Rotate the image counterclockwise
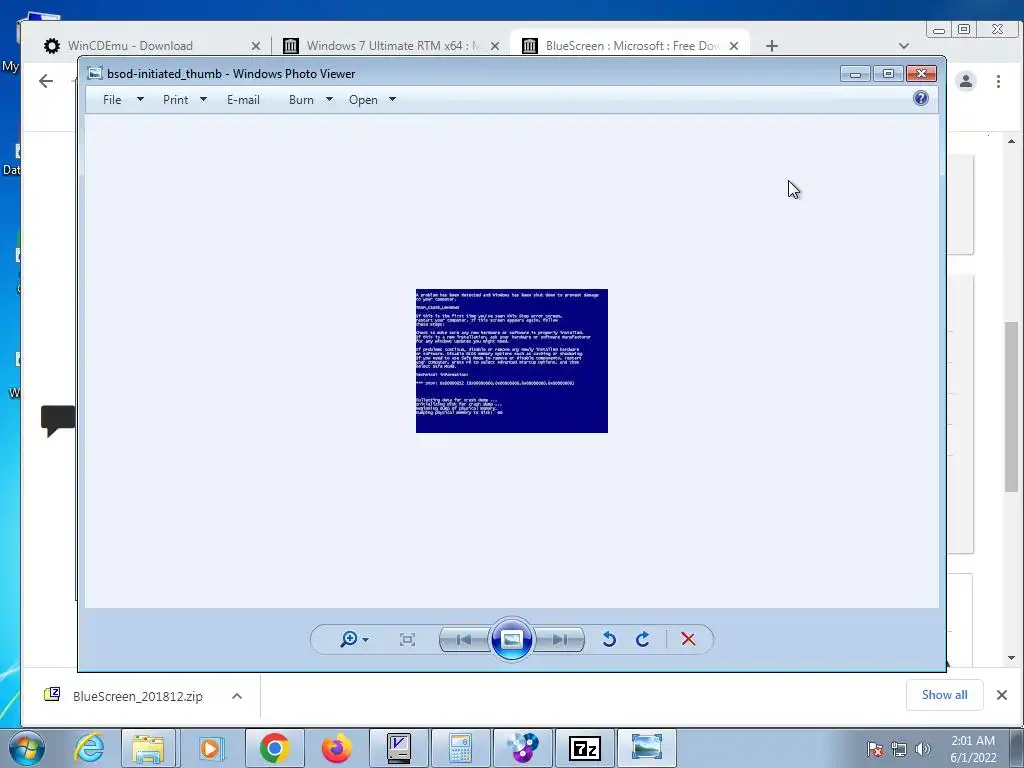 coord(609,639)
